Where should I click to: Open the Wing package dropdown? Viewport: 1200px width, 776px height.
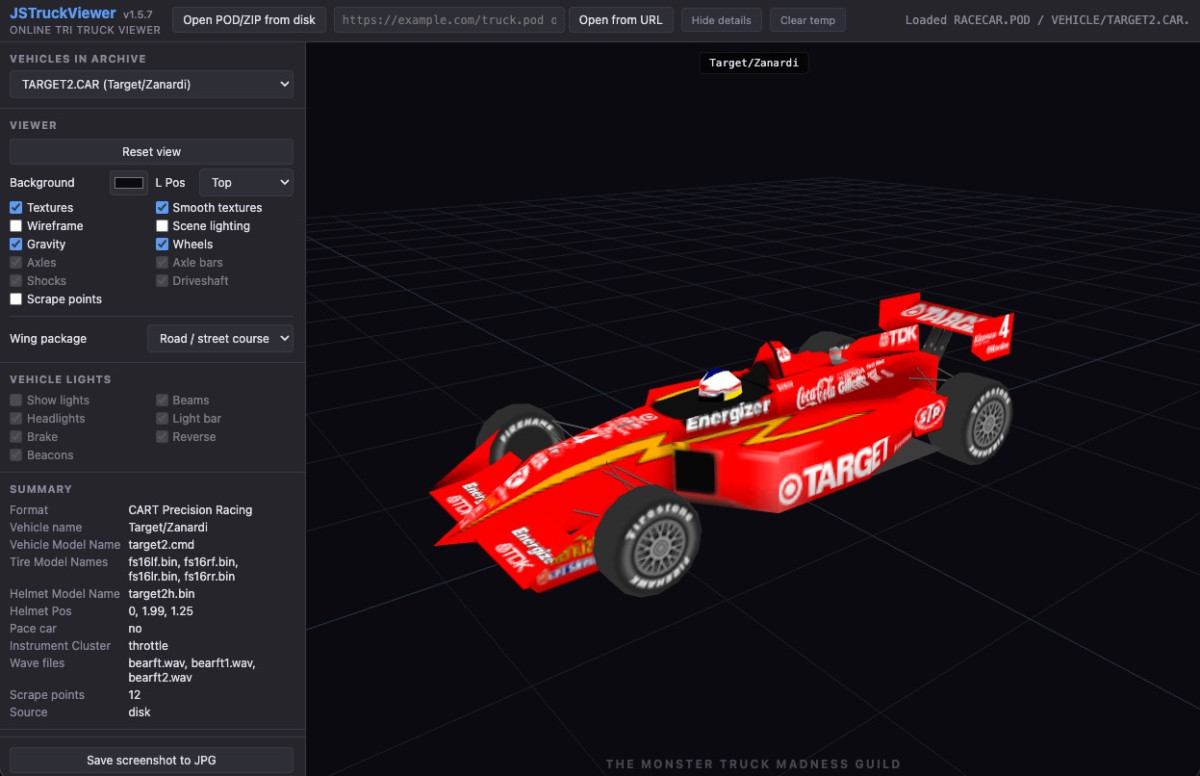[220, 339]
